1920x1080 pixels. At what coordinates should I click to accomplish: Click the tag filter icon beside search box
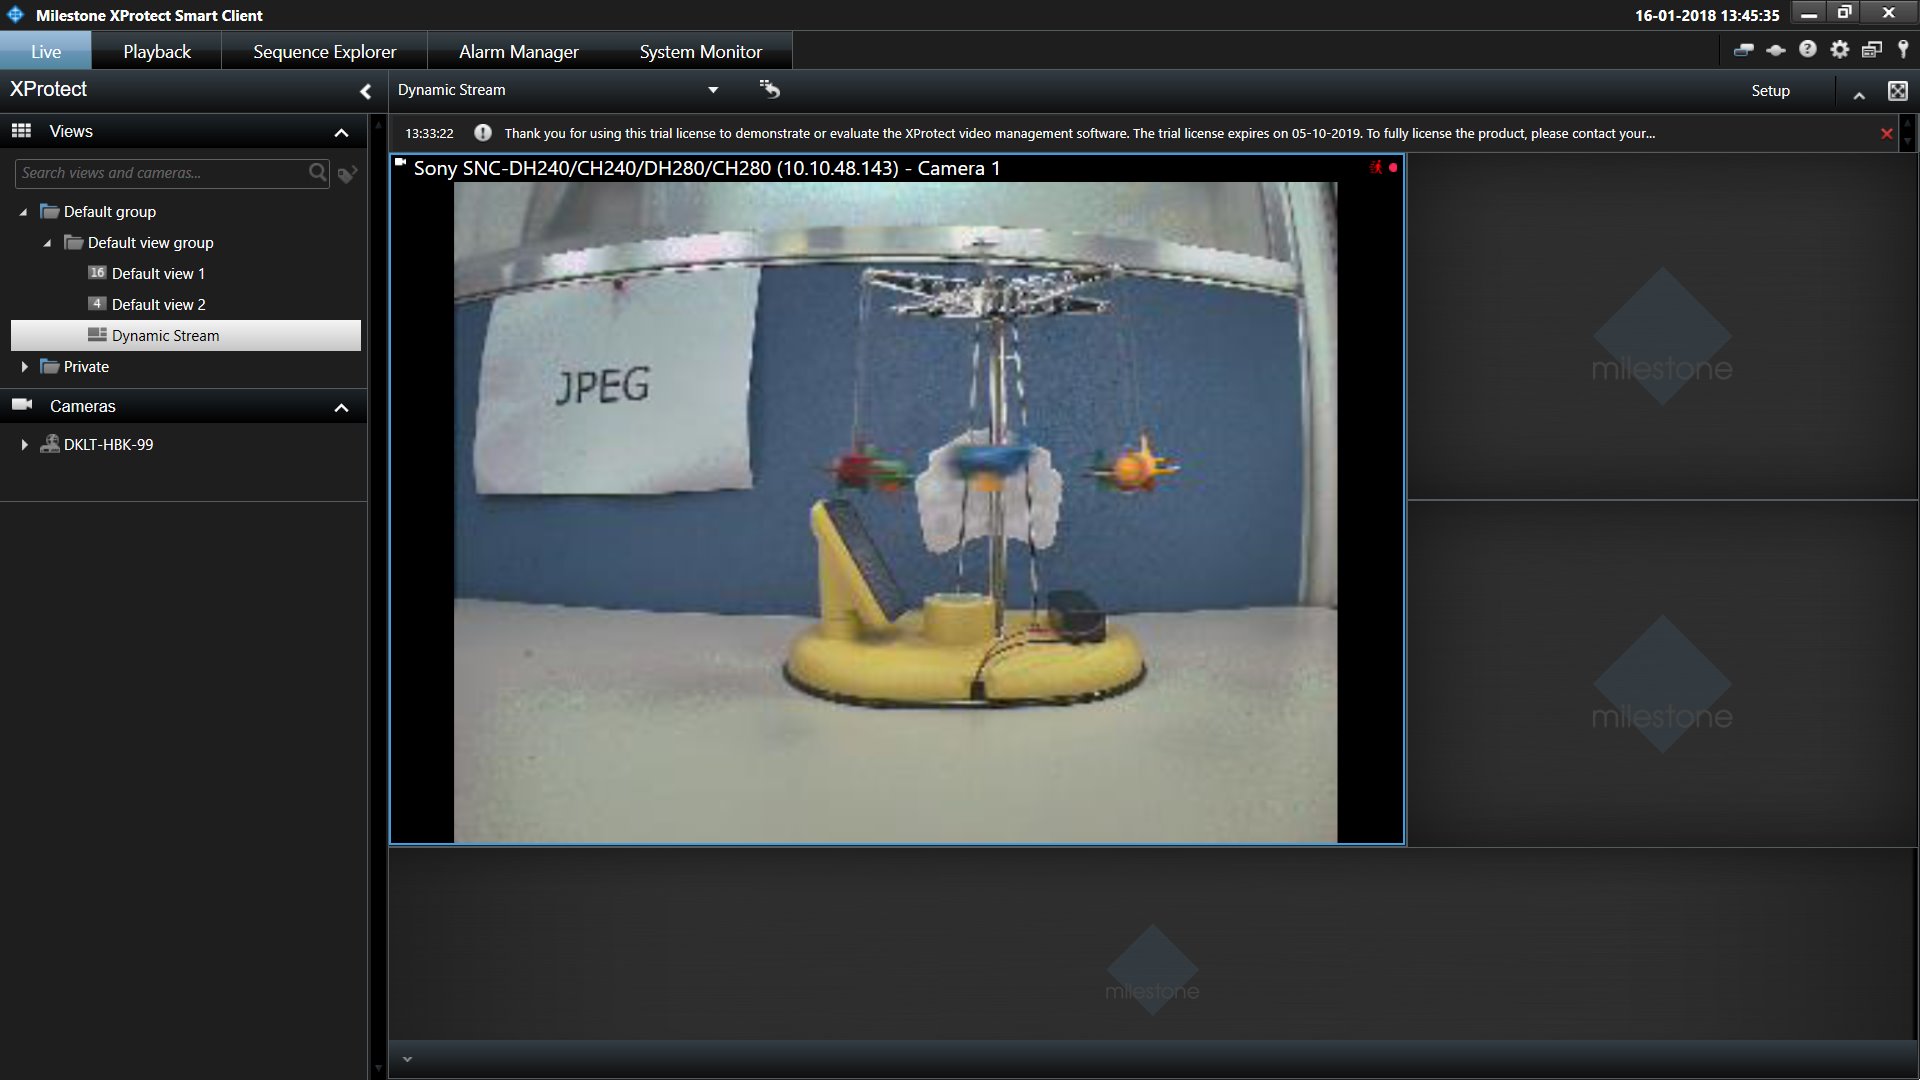point(347,174)
